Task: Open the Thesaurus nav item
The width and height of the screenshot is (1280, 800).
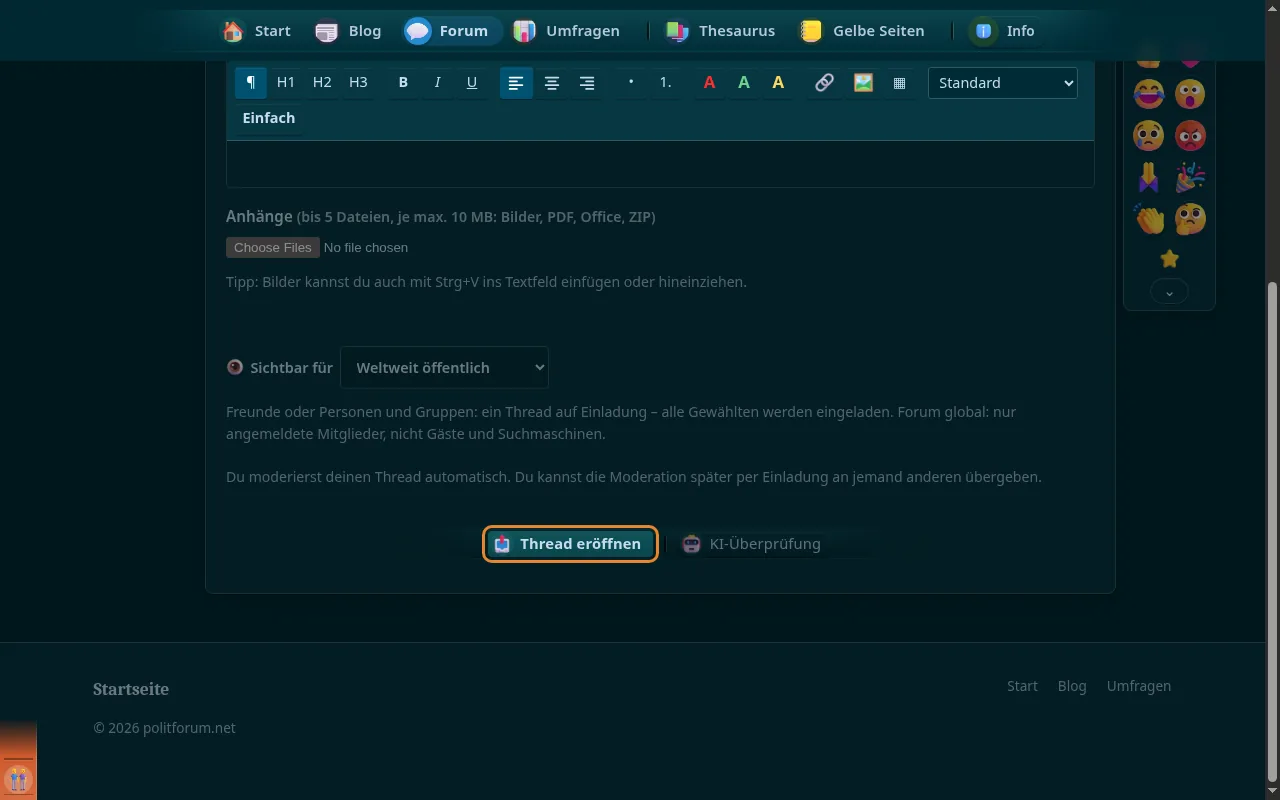Action: (x=719, y=31)
